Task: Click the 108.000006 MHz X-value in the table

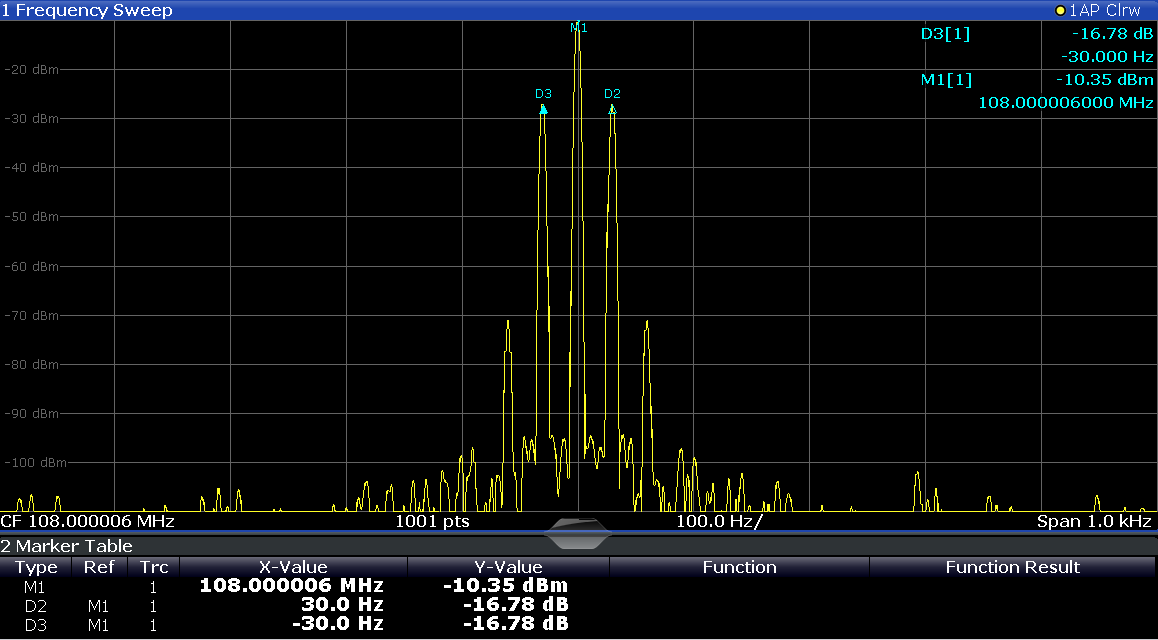Action: point(292,586)
